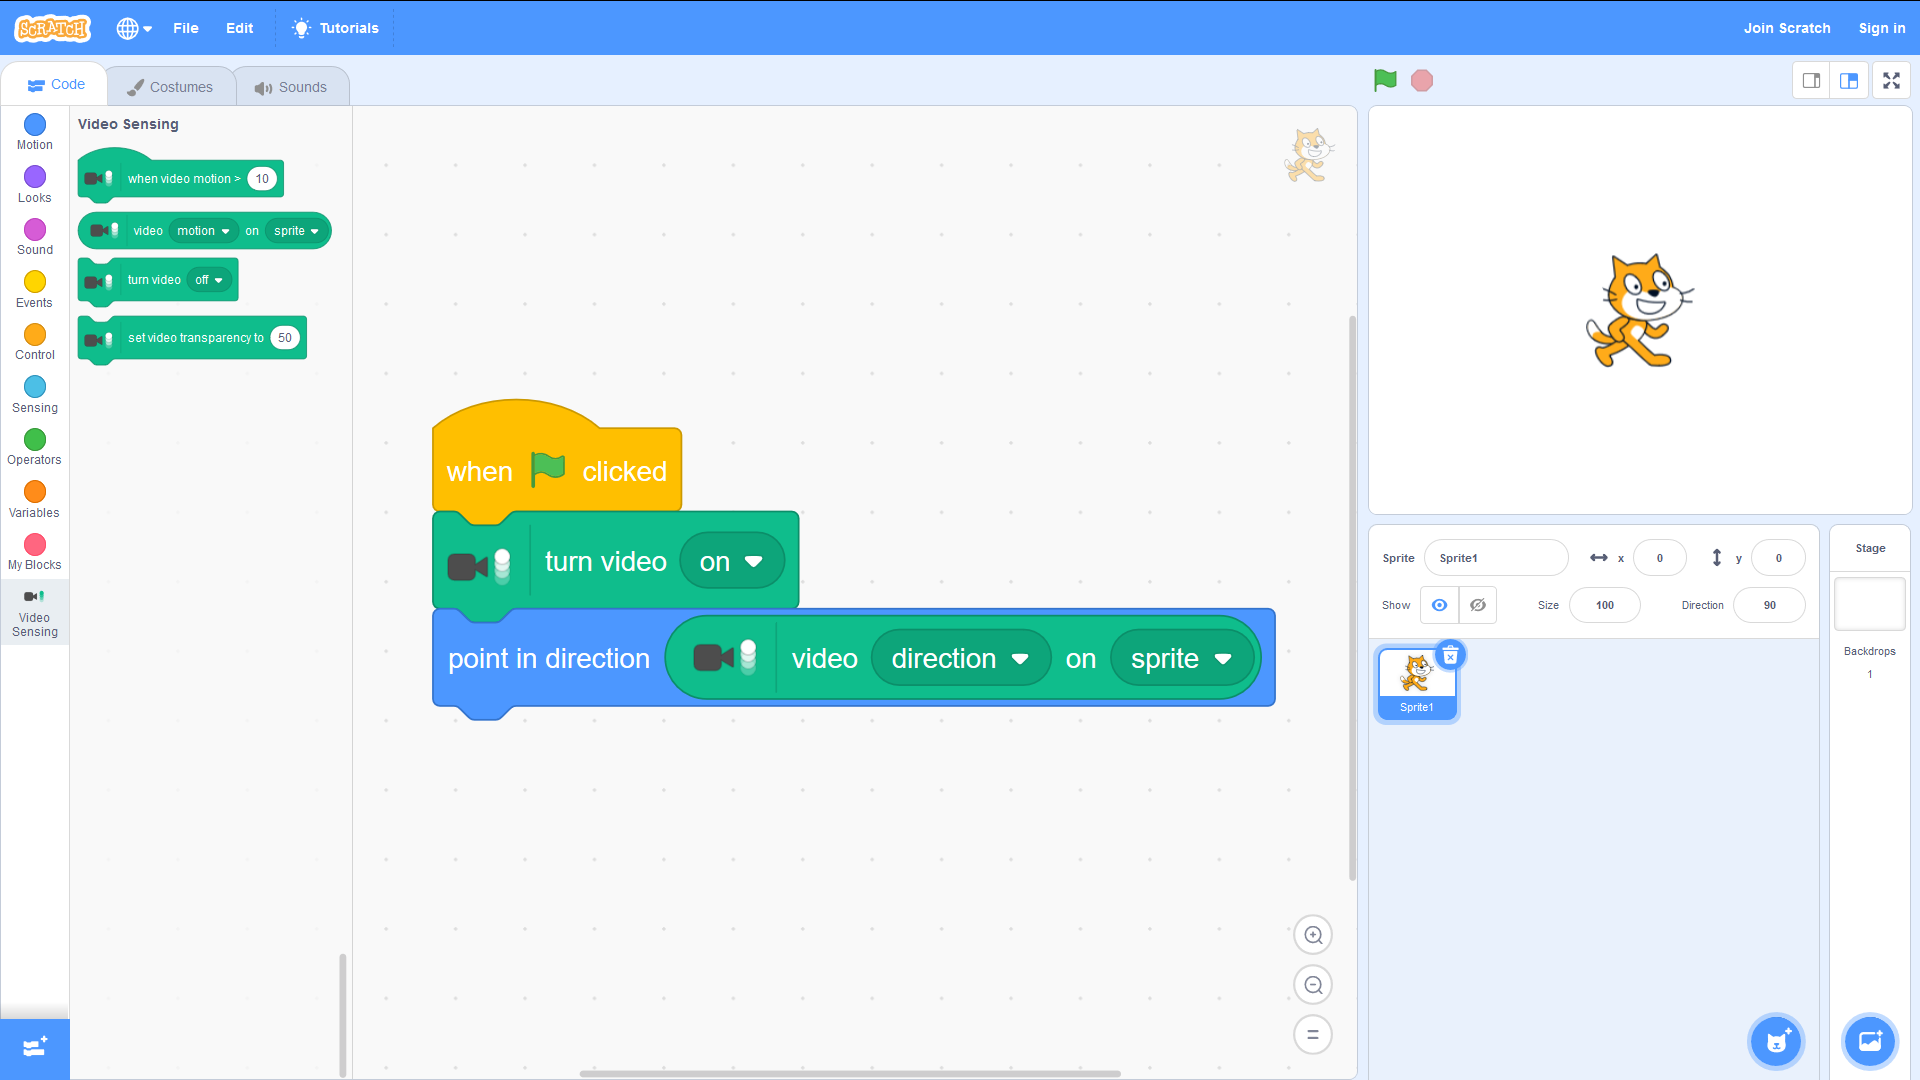Open the Video Sensing category

pyautogui.click(x=34, y=612)
